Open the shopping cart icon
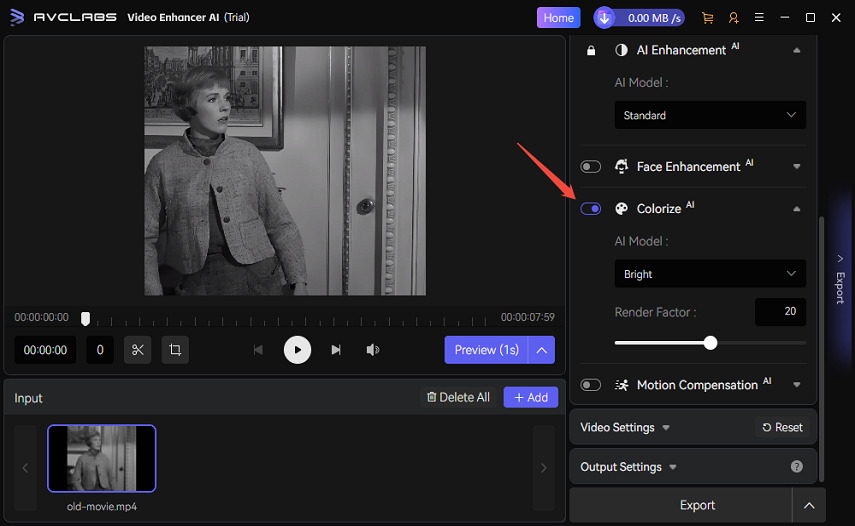 (x=708, y=18)
